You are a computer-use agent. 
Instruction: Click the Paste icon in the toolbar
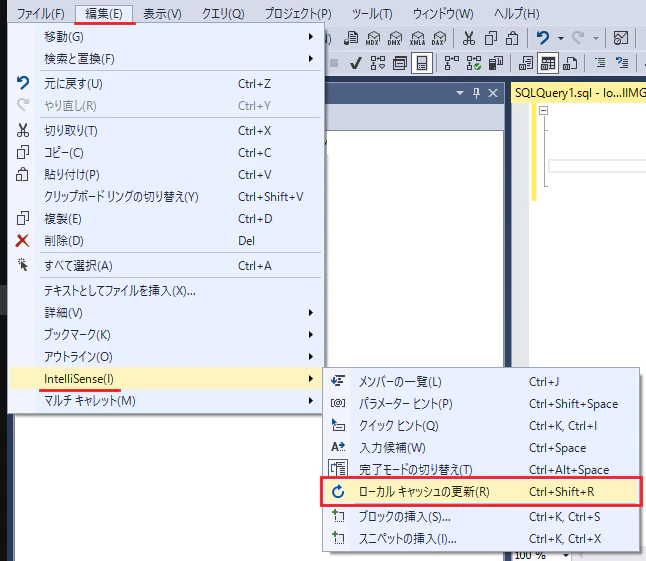[x=512, y=38]
